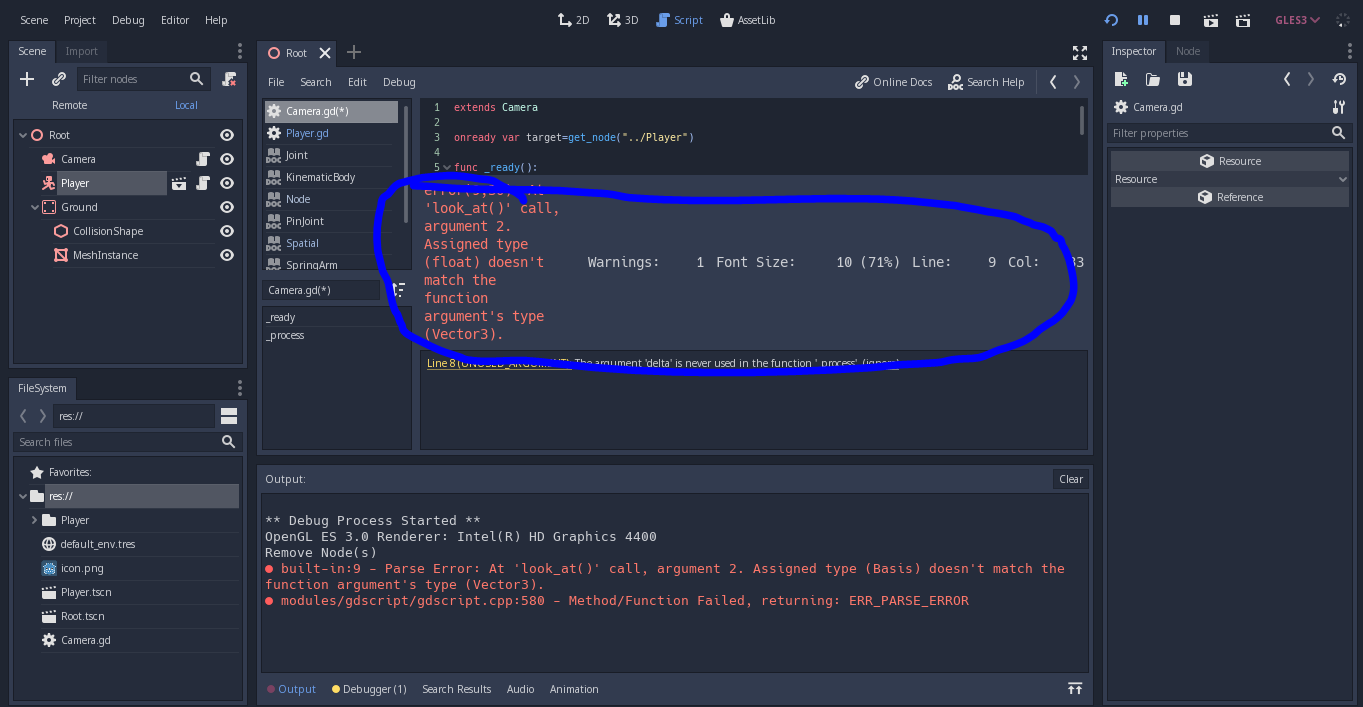Toggle visibility of the MeshInstance node
Screen dimensions: 1363x707
227,255
